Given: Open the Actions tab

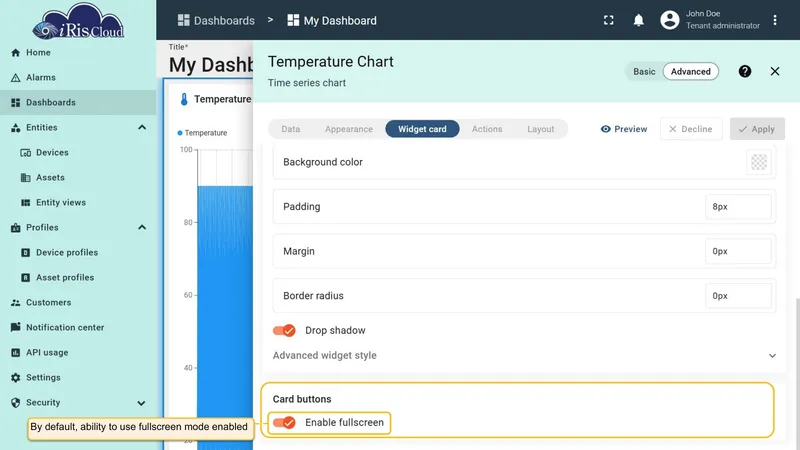Looking at the screenshot, I should point(487,129).
